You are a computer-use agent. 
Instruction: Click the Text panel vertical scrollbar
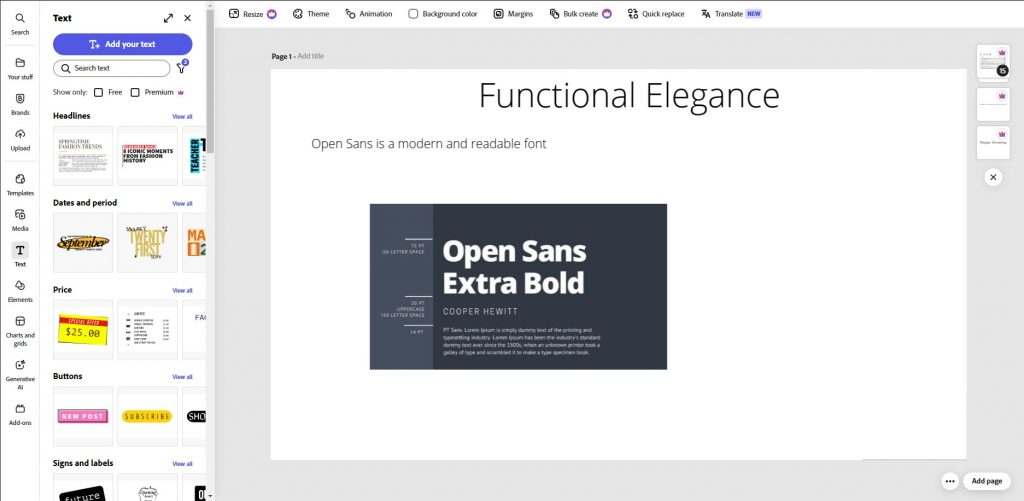210,82
